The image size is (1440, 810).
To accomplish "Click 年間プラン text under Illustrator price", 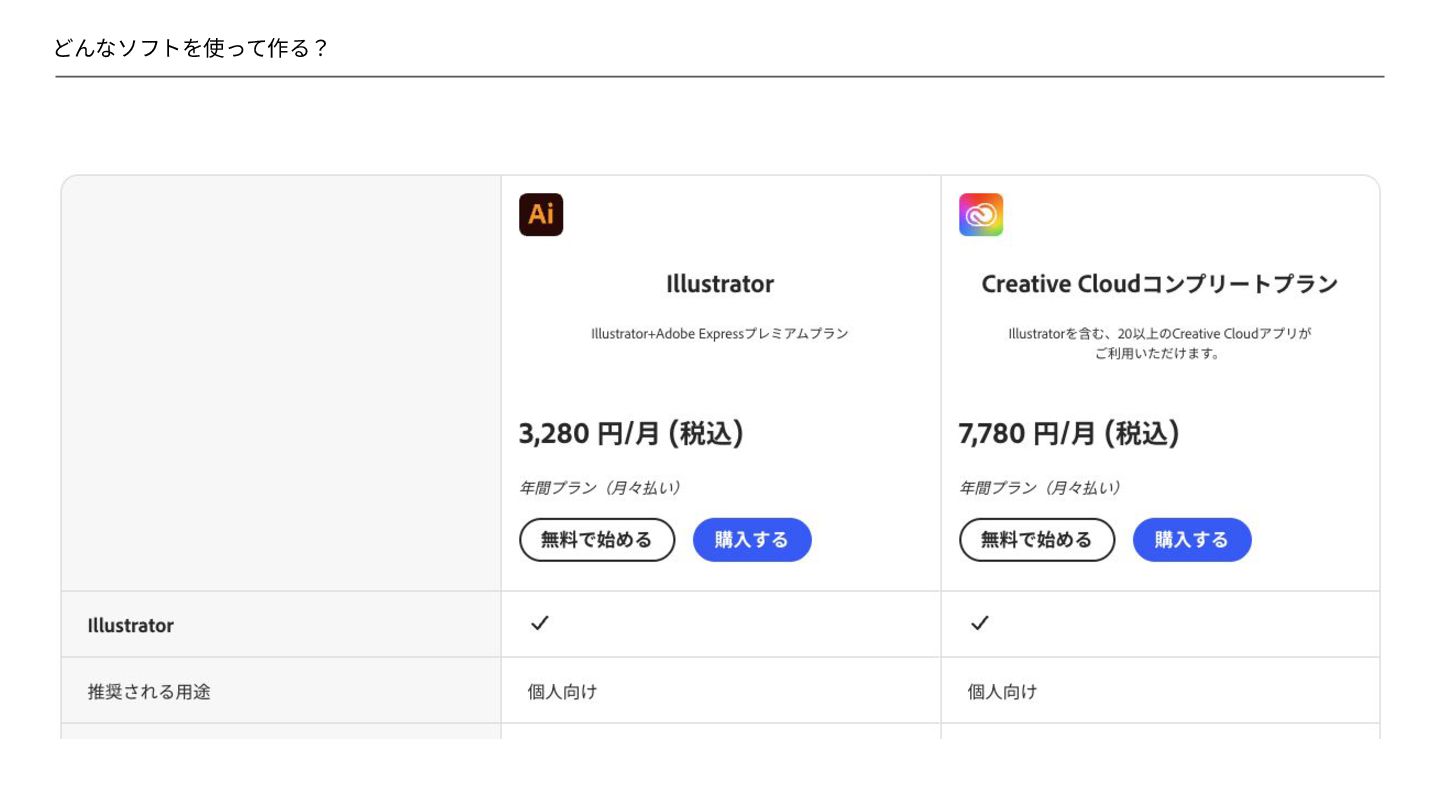I will (x=600, y=488).
